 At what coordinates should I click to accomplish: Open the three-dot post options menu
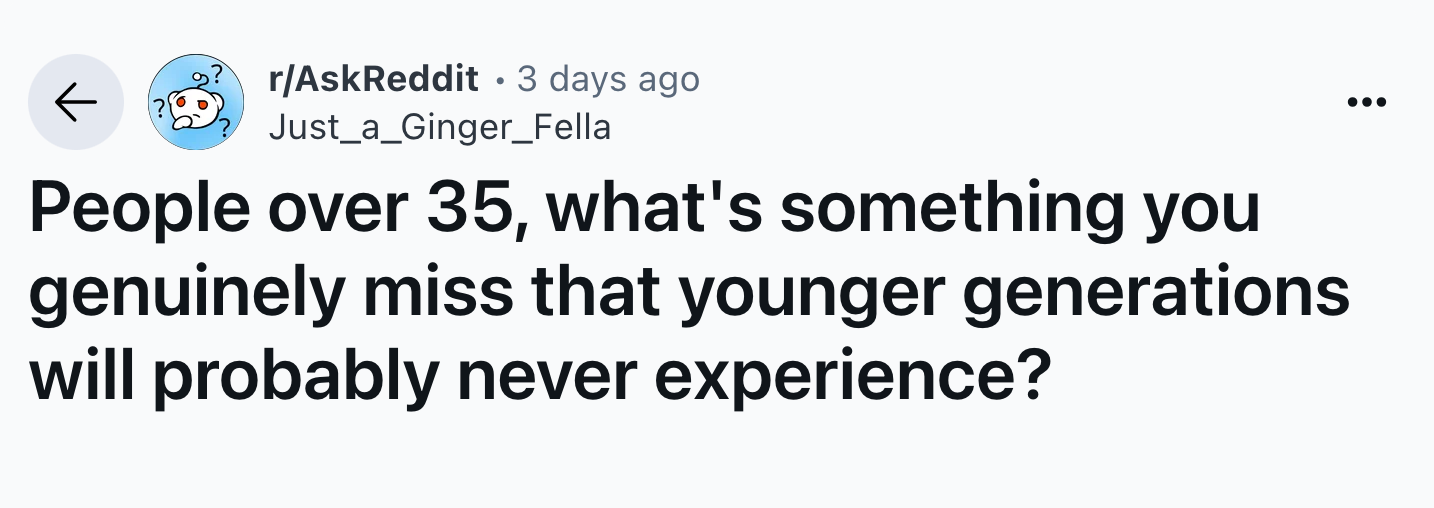1367,102
